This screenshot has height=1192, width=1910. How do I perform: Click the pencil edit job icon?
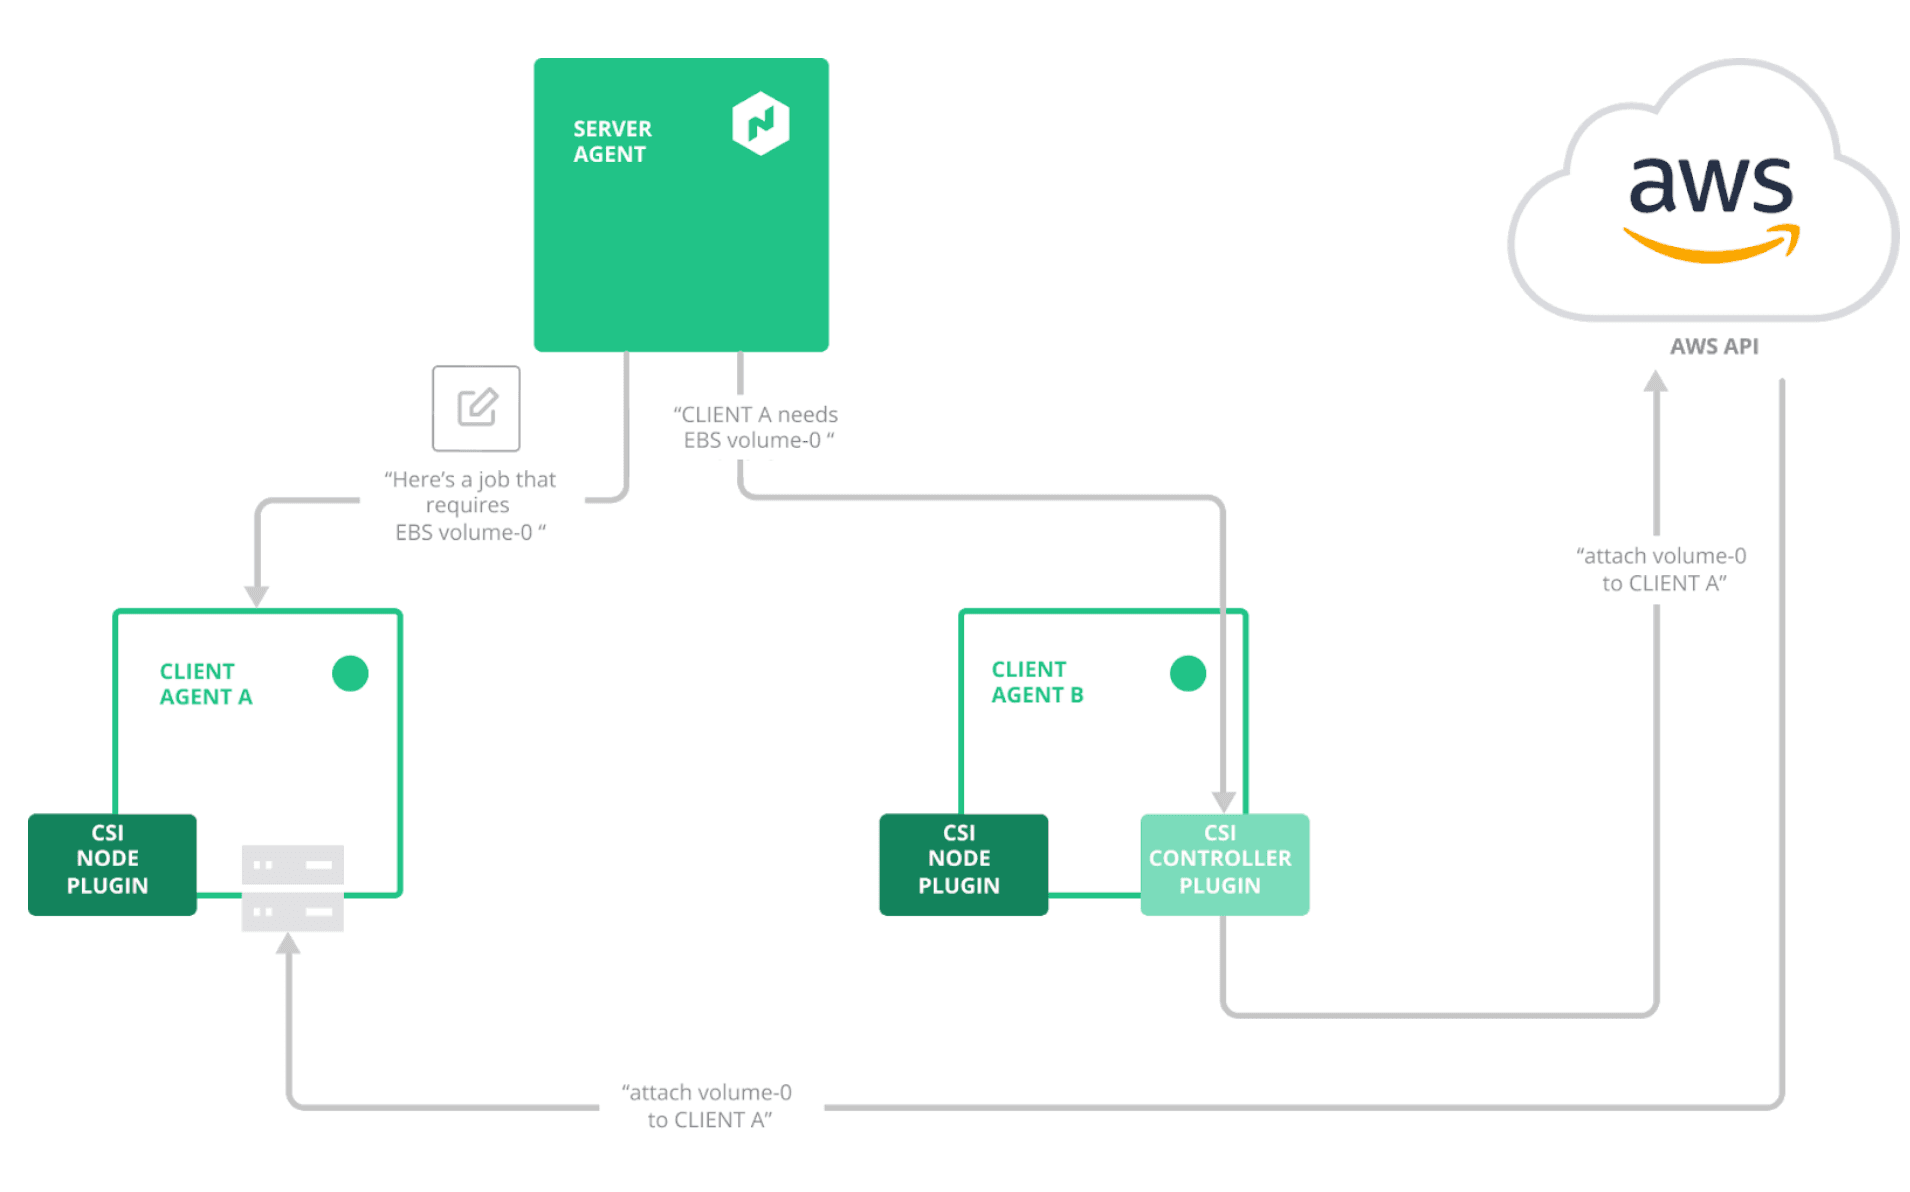(476, 408)
